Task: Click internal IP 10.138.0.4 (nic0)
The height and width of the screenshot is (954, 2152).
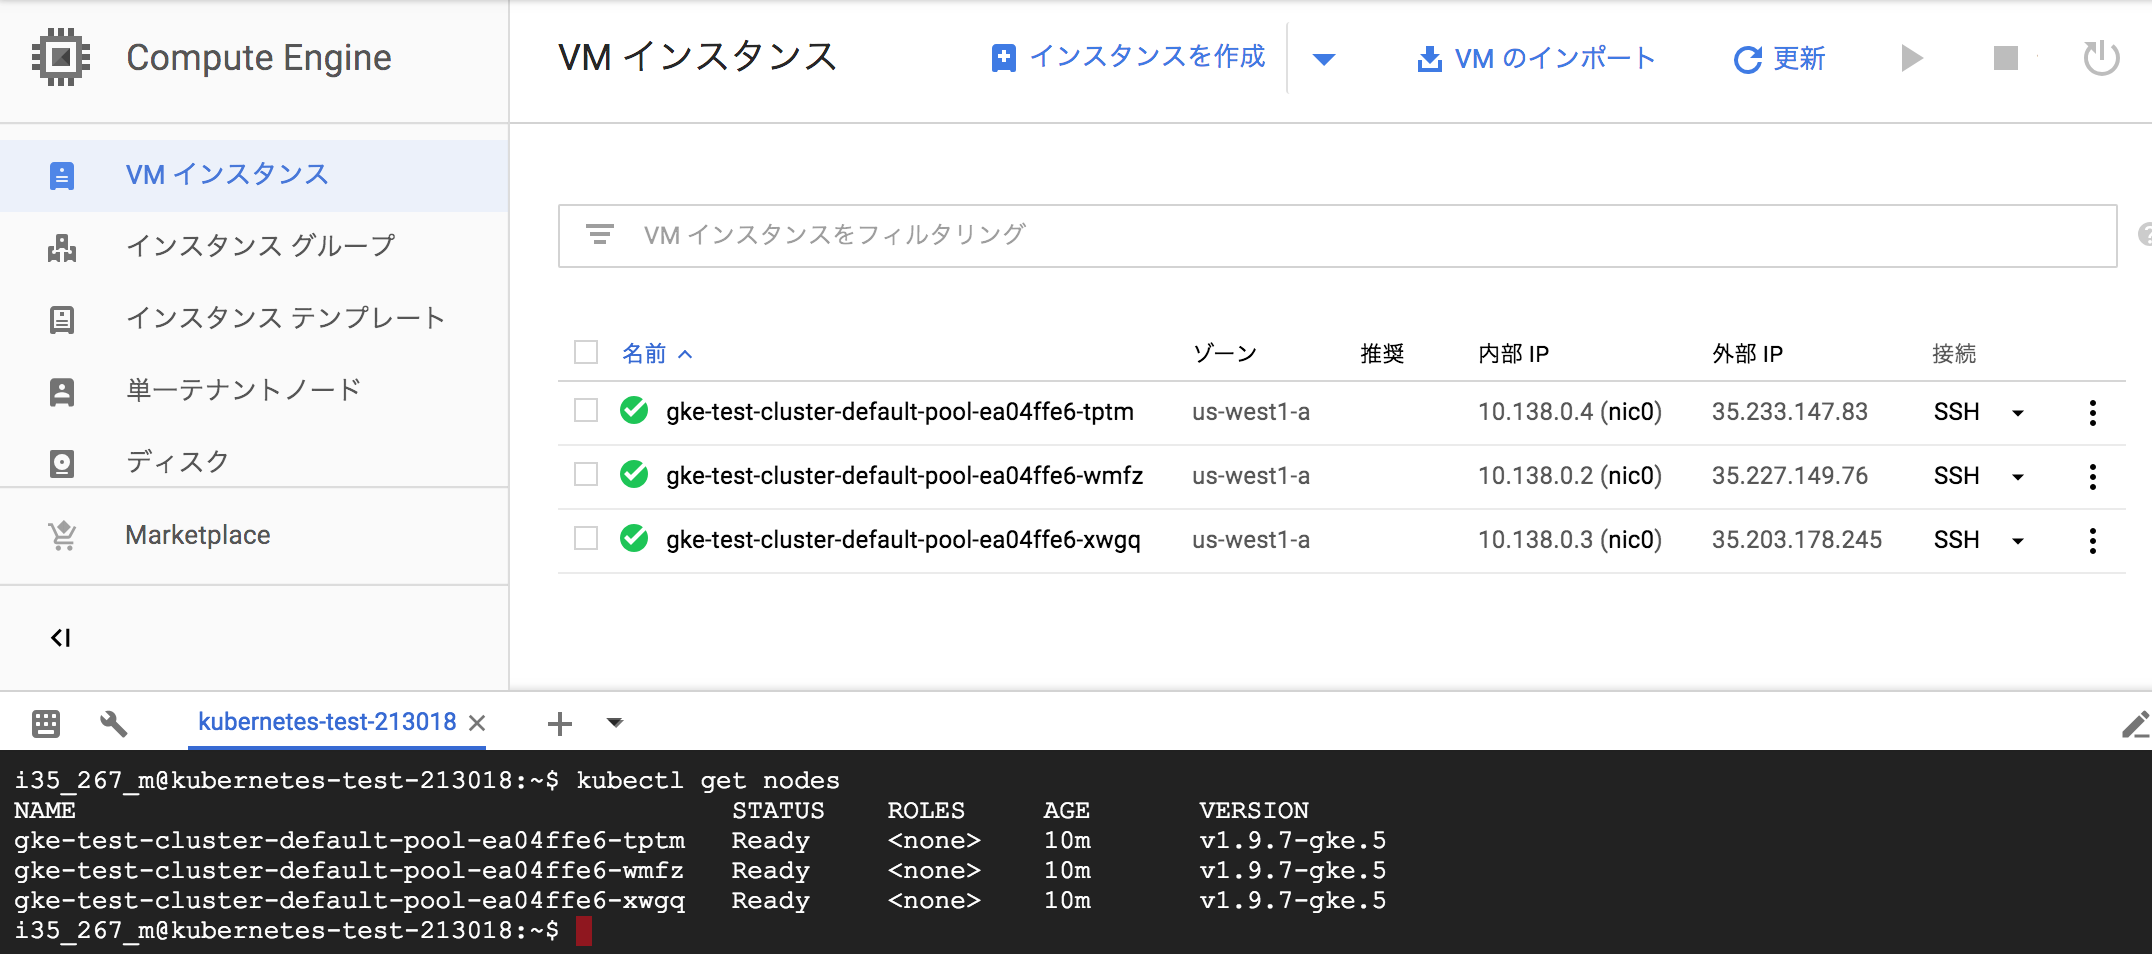Action: [1570, 412]
